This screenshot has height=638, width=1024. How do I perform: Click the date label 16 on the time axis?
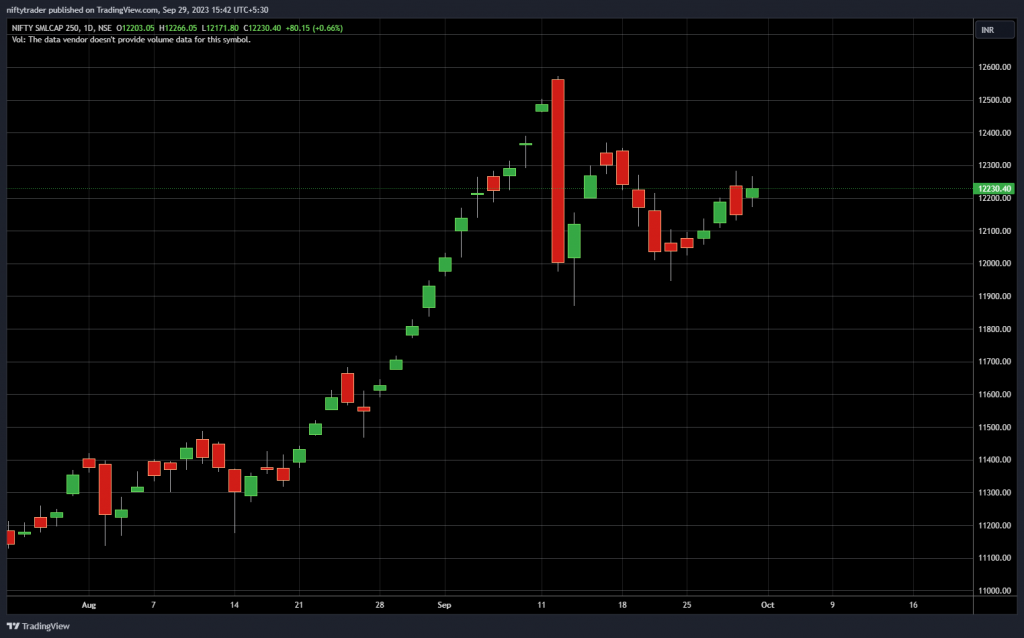[x=913, y=605]
